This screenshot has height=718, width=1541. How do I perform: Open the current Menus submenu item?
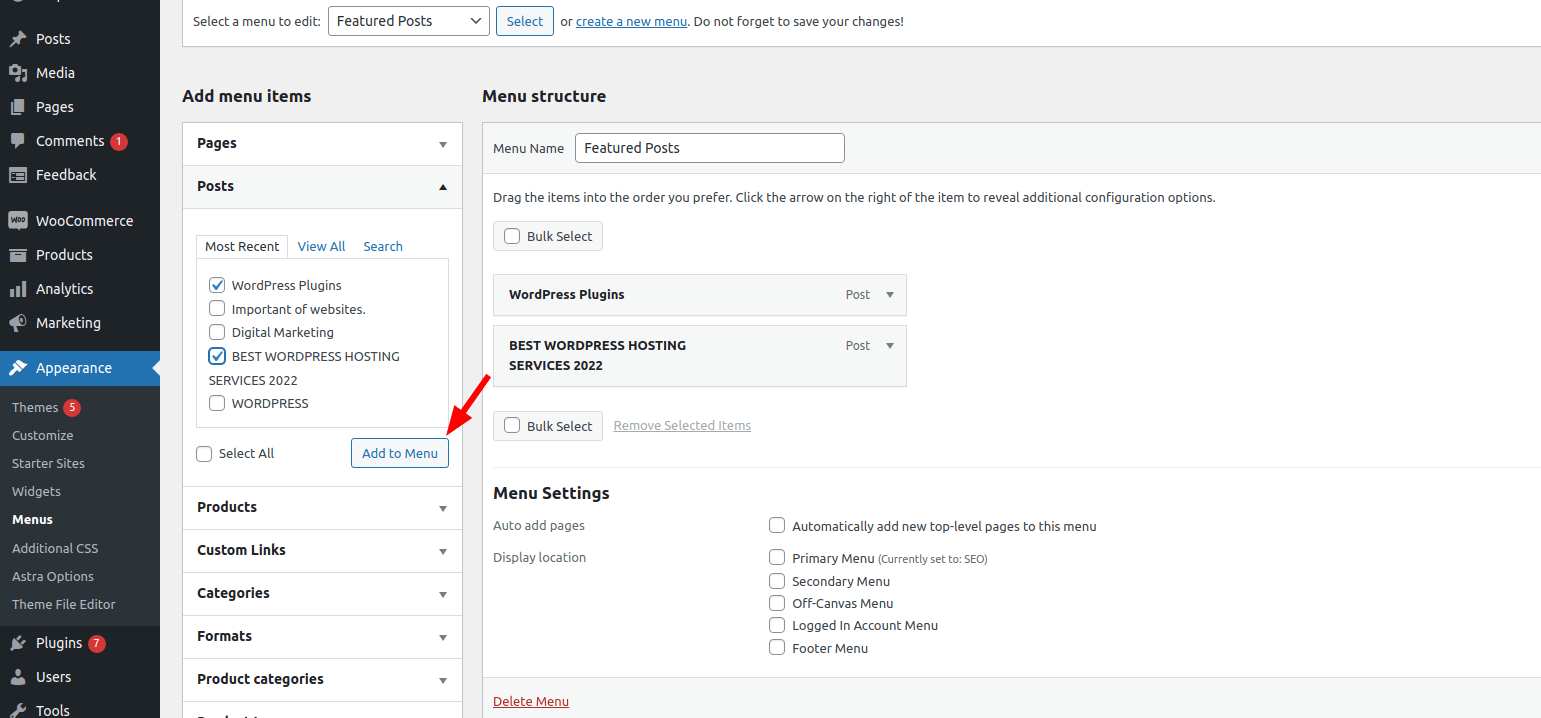pyautogui.click(x=32, y=519)
